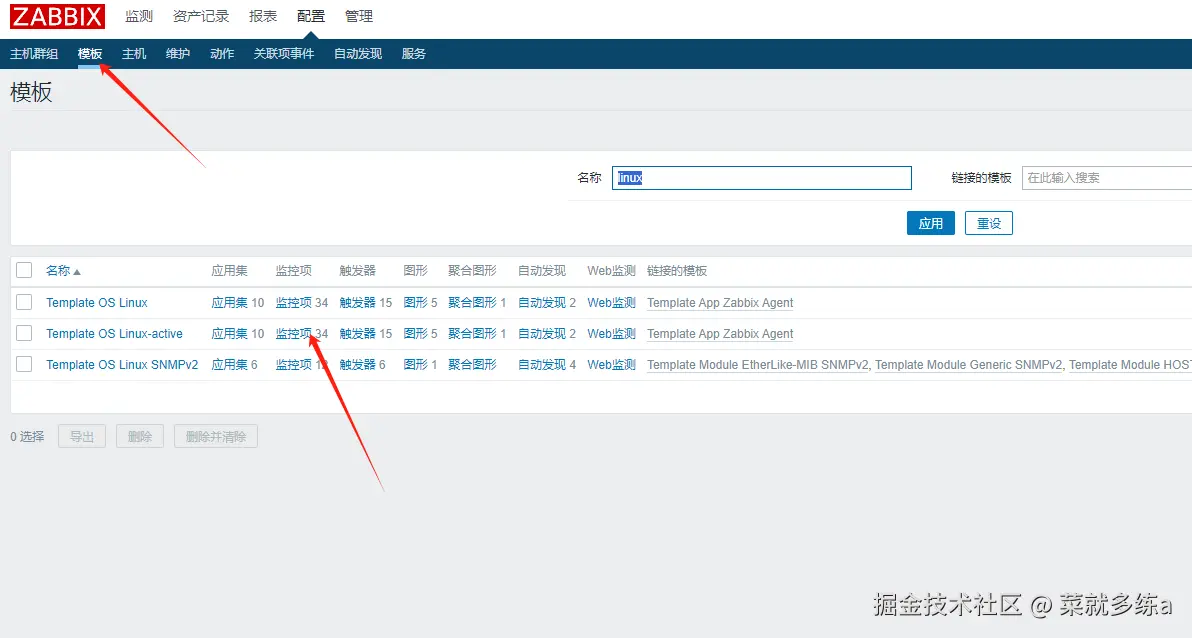Open the Template OS Linux-active template

[114, 334]
